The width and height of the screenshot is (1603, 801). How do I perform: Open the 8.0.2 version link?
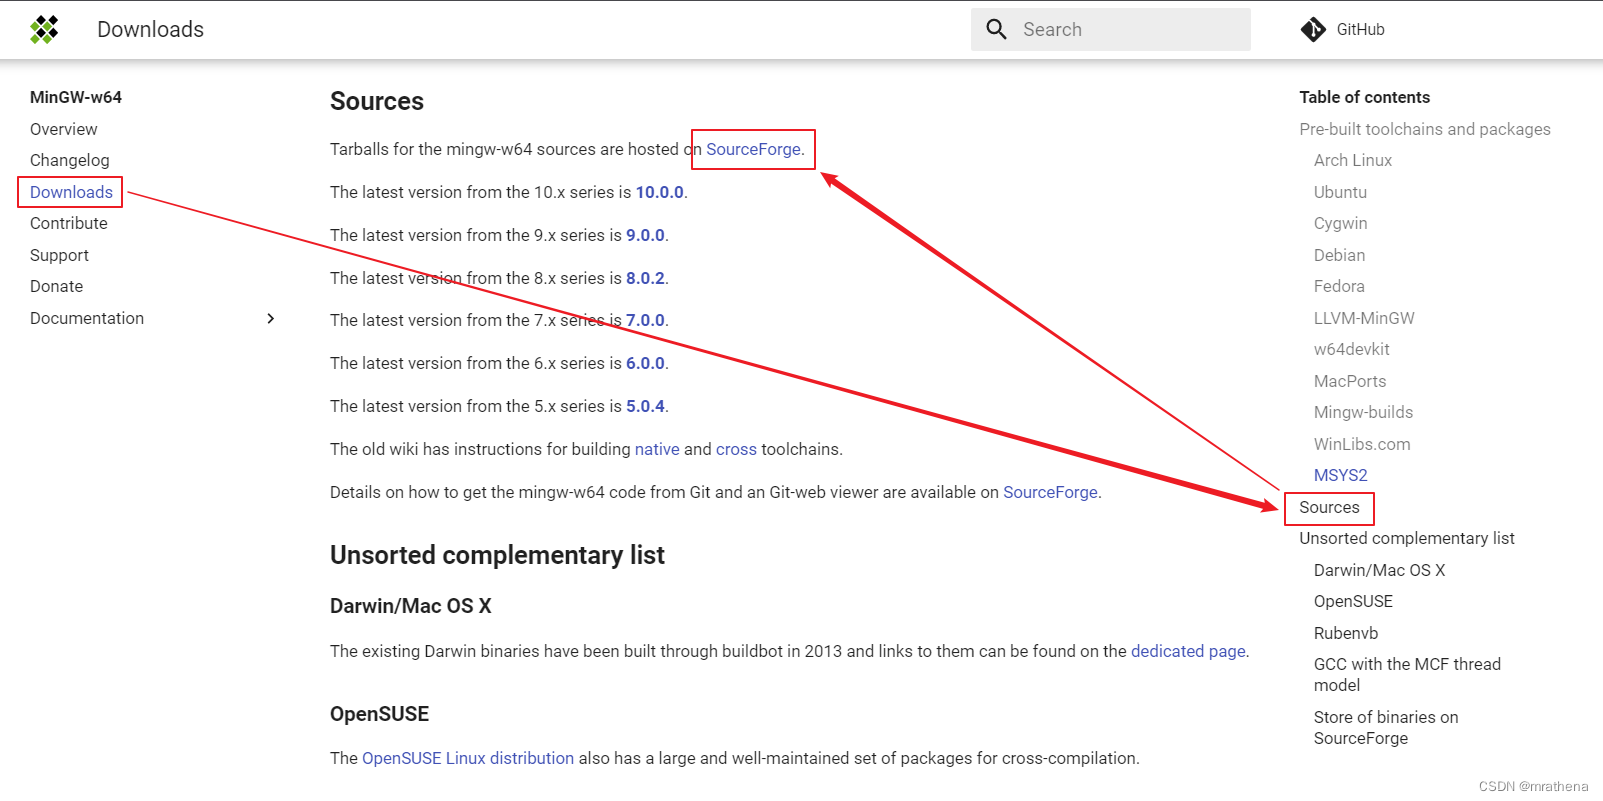click(x=645, y=278)
